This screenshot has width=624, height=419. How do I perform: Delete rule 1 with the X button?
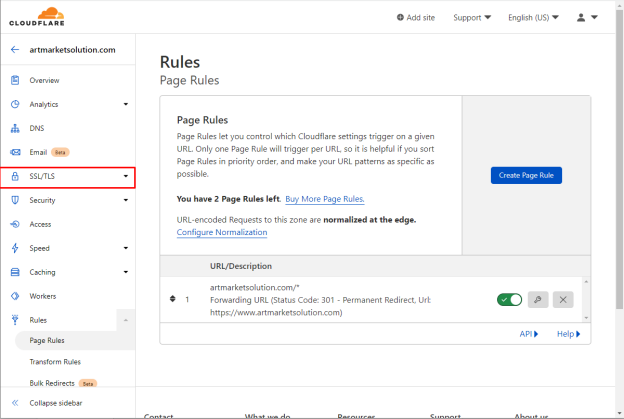tap(563, 300)
